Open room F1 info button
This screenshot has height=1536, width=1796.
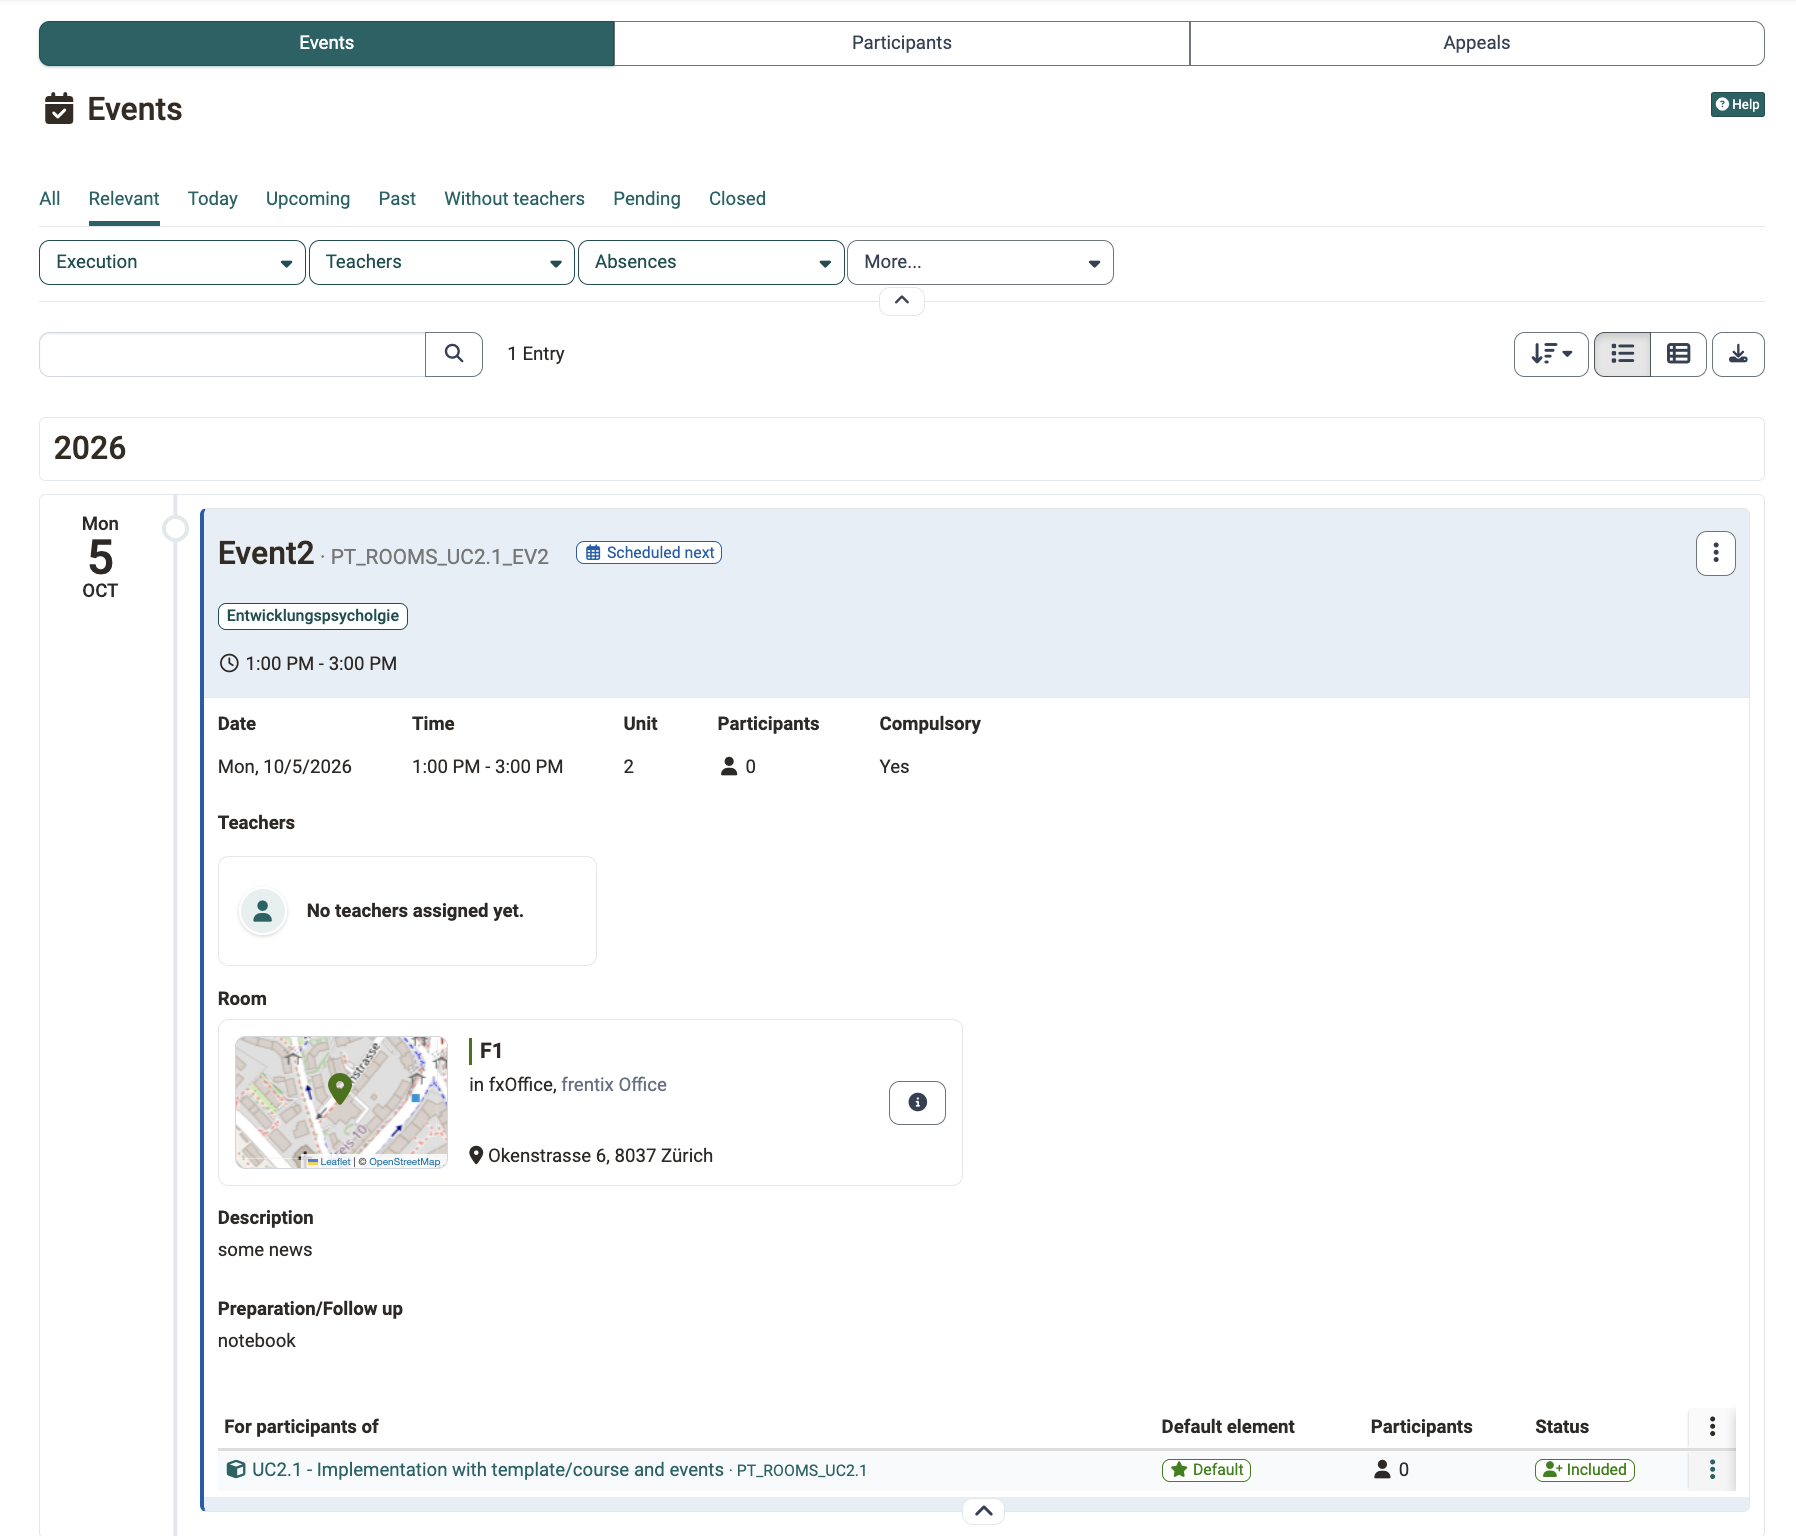[x=917, y=1102]
